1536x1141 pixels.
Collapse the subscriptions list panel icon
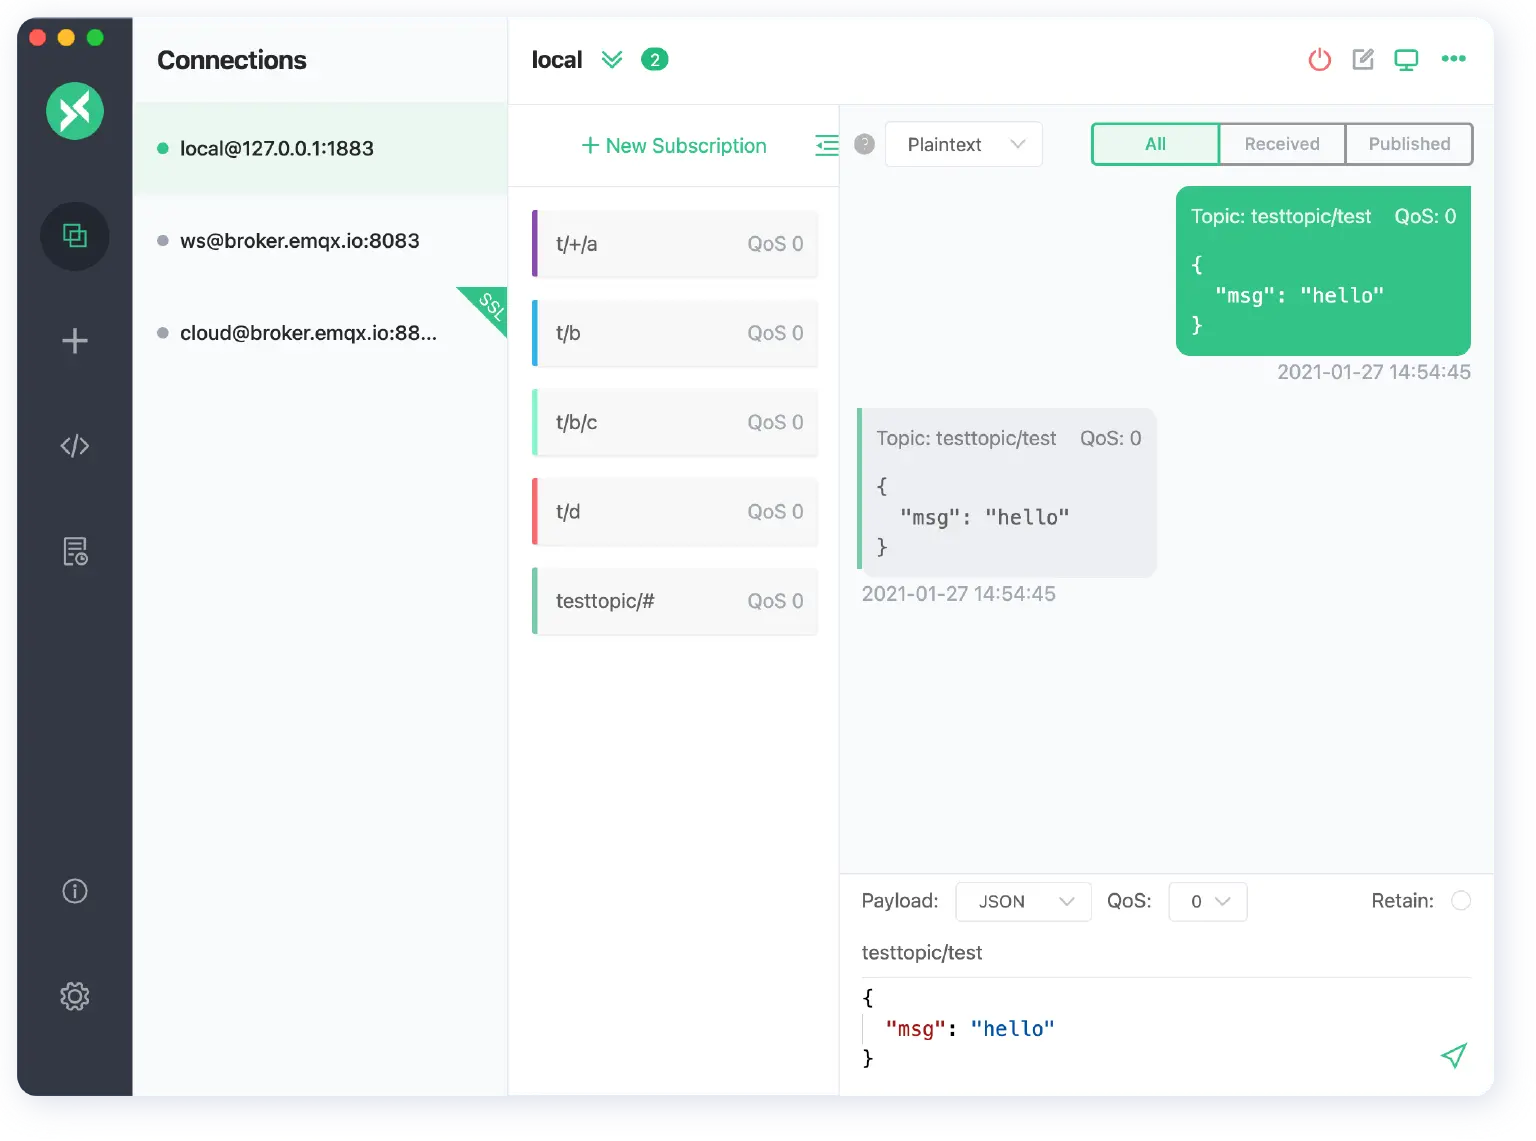826,146
